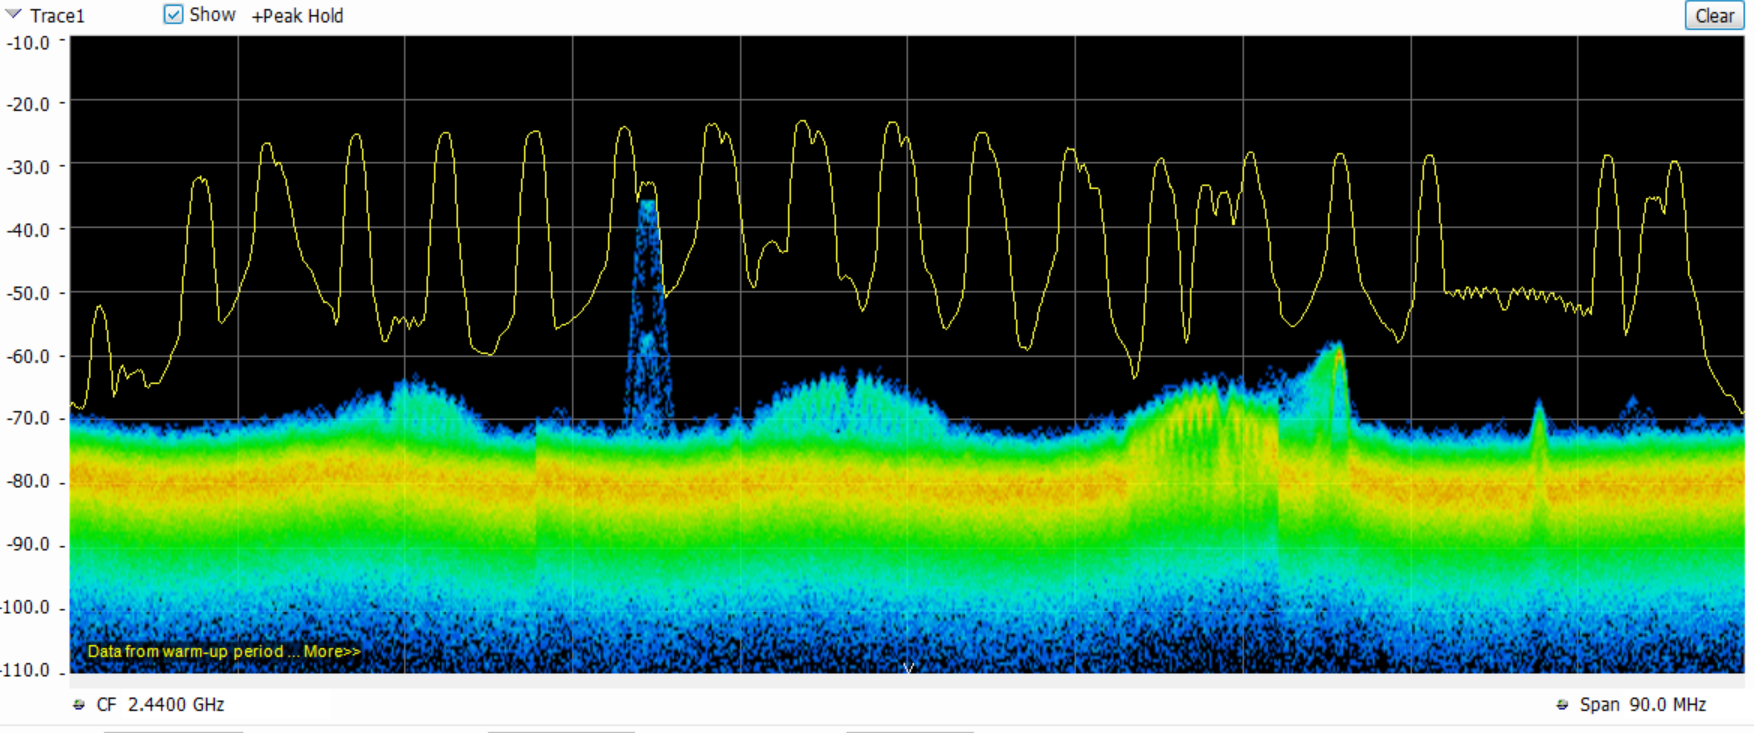Click the -50.0 axis label
Viewport: 1754px width, 733px height.
(x=29, y=293)
